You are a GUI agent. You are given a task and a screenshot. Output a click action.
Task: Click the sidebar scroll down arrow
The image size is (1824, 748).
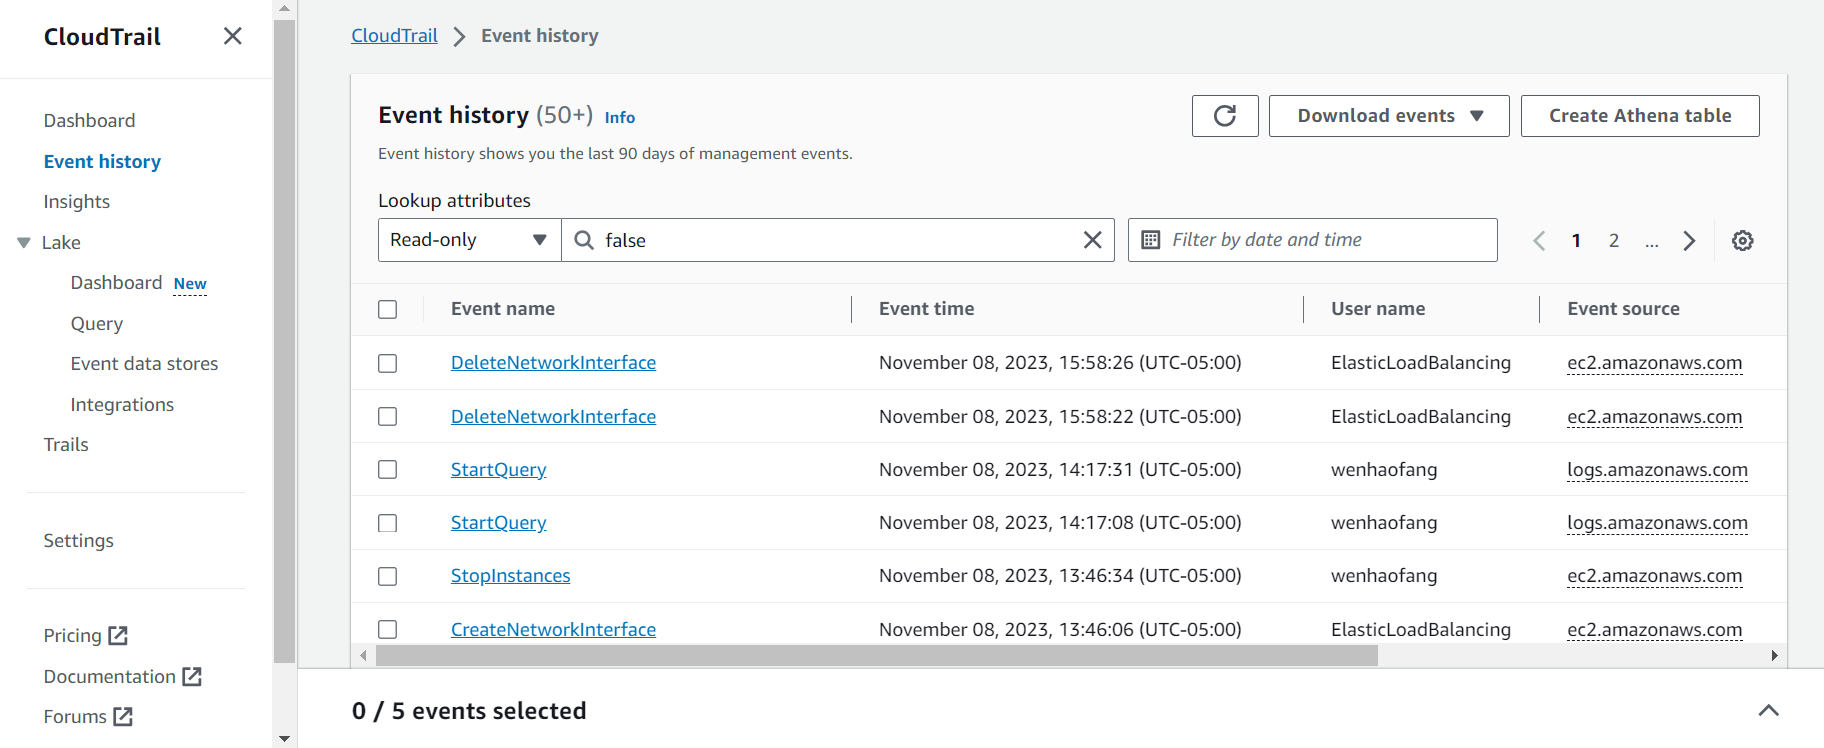tap(284, 739)
